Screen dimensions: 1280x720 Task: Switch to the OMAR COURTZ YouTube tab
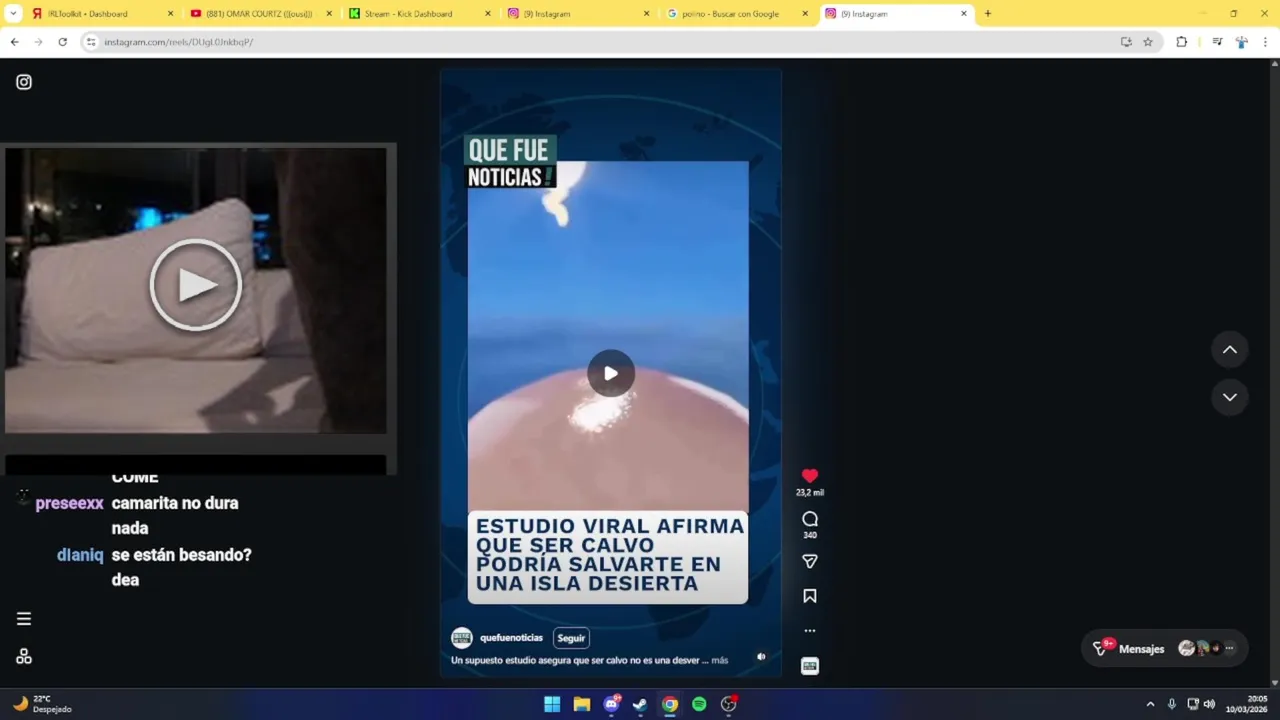(x=260, y=14)
